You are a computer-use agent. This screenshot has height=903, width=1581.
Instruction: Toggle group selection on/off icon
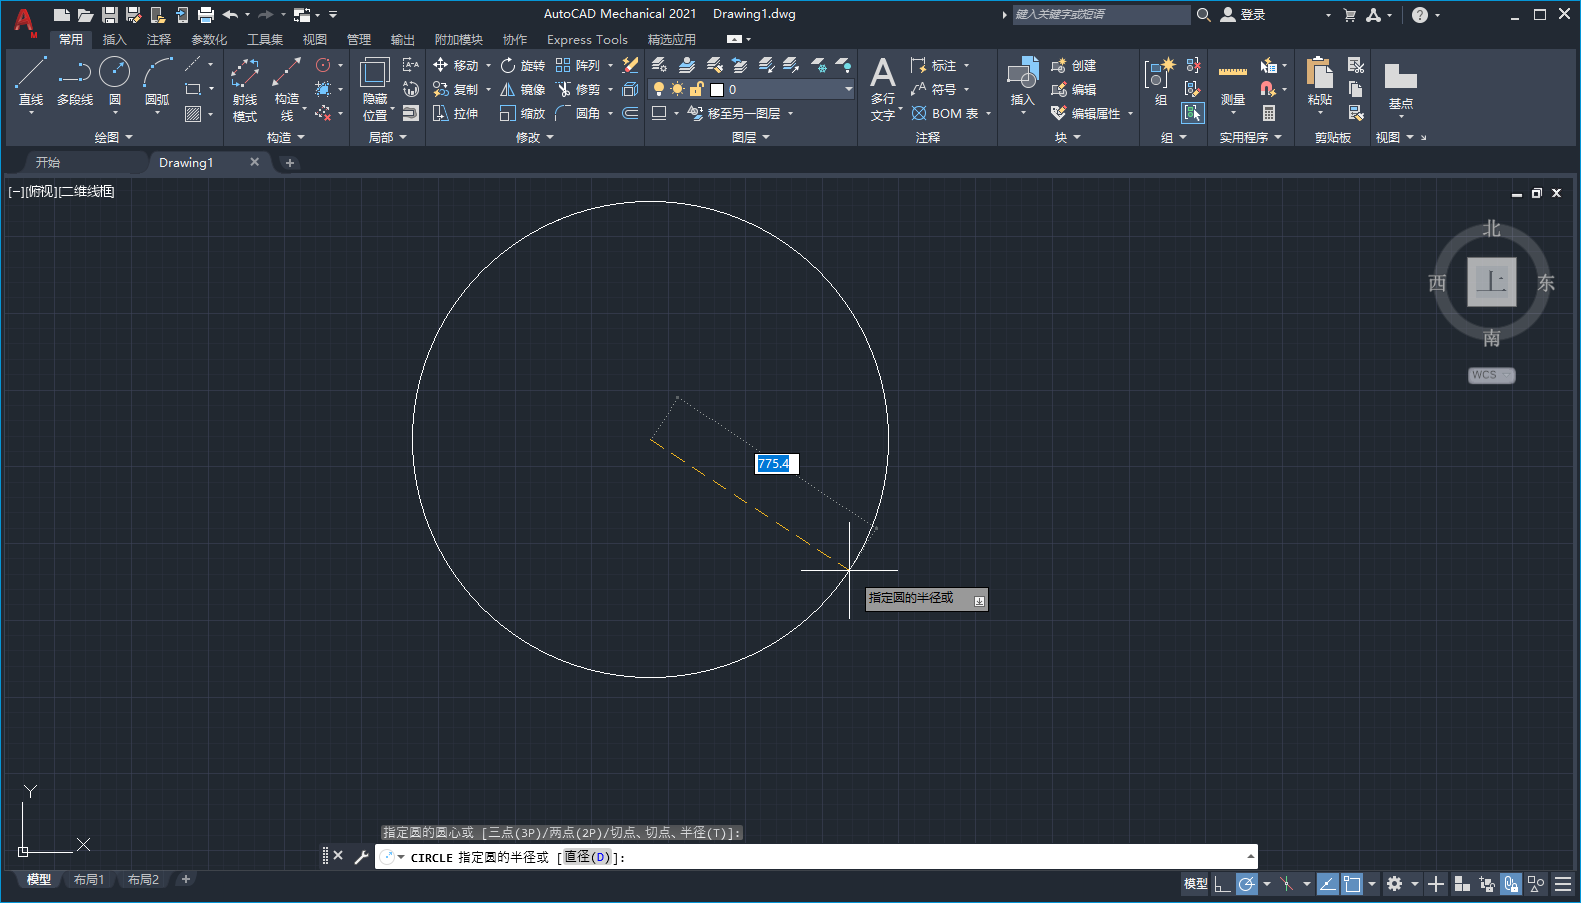click(x=1193, y=113)
